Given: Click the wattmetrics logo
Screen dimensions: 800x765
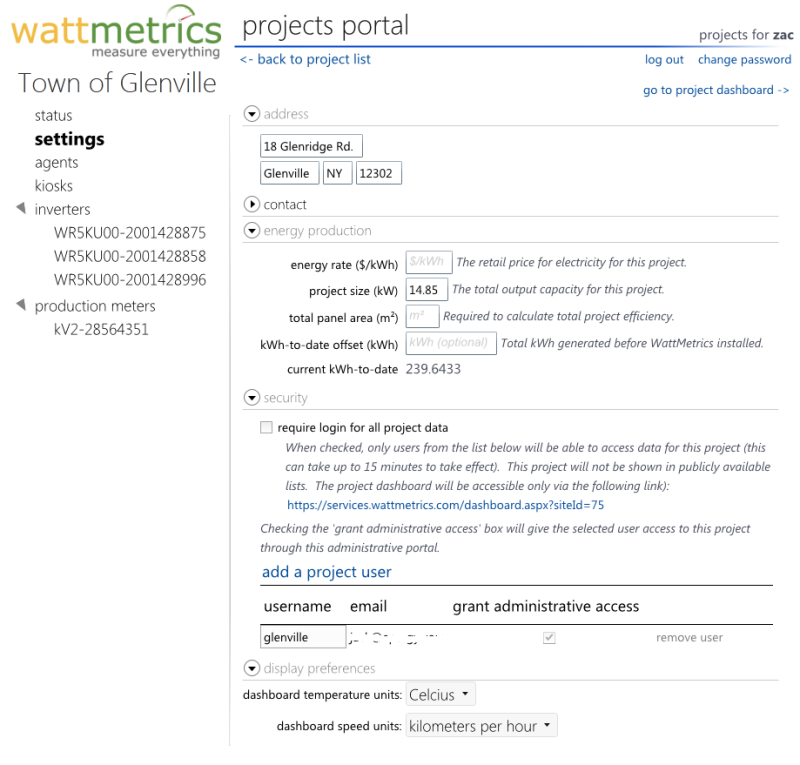Looking at the screenshot, I should coord(116,32).
